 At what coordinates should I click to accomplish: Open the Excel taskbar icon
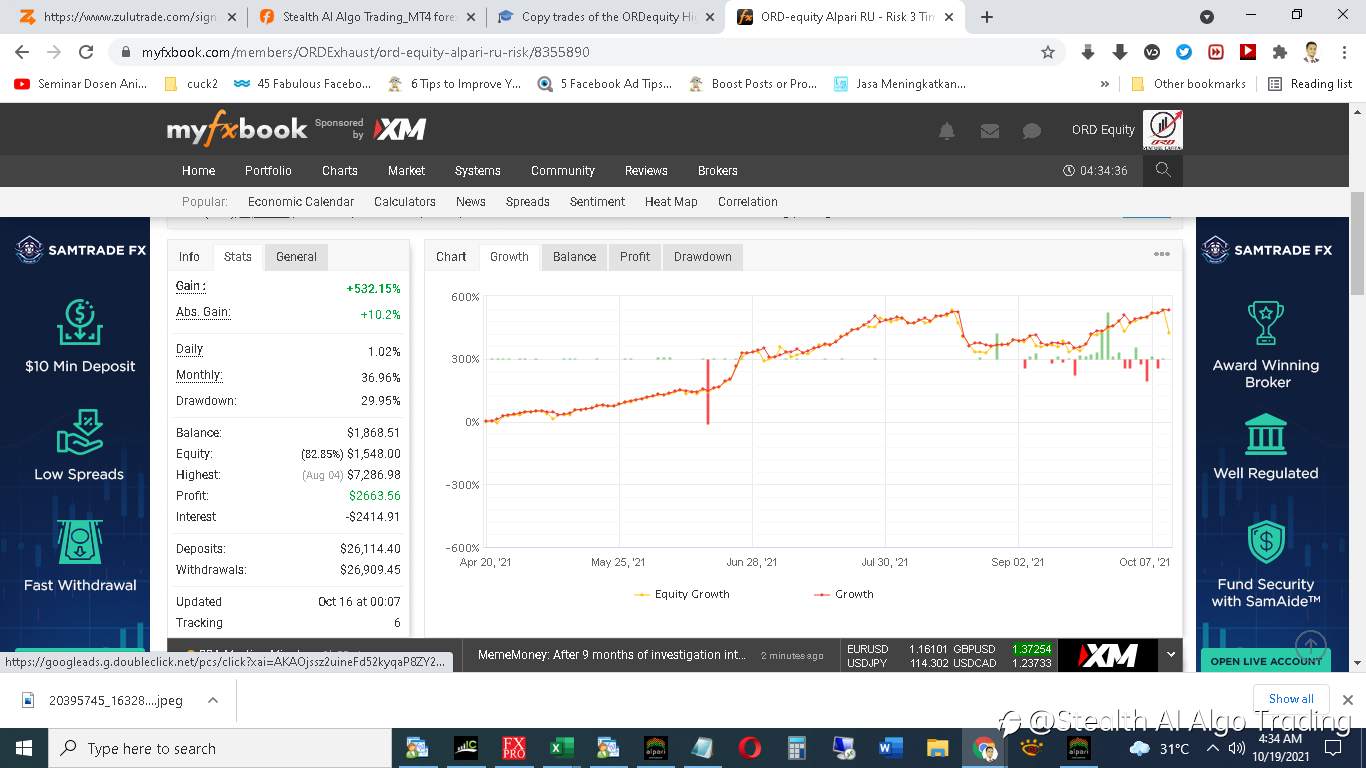(x=561, y=748)
